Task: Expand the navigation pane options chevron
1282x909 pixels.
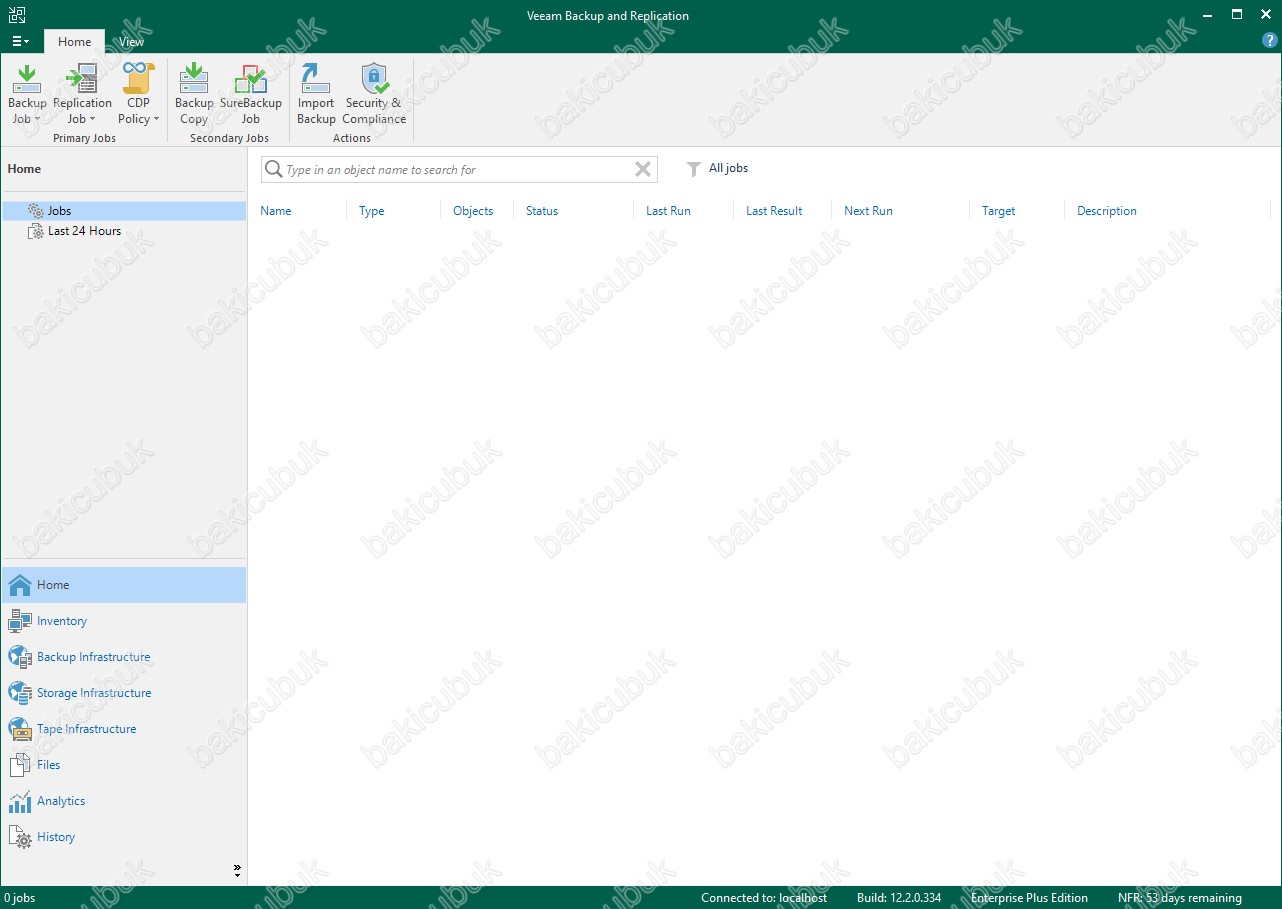Action: (x=237, y=871)
